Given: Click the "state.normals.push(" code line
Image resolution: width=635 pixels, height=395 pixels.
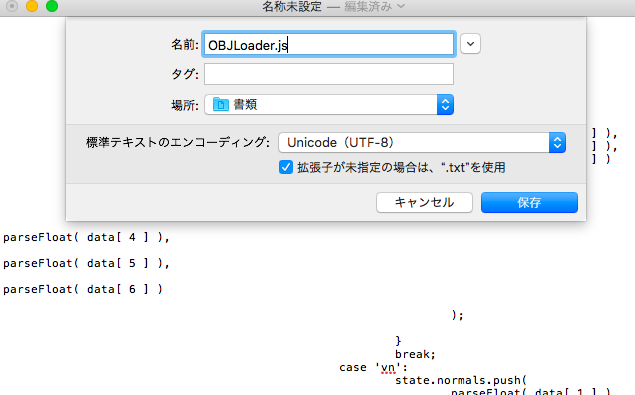Looking at the screenshot, I should (460, 380).
